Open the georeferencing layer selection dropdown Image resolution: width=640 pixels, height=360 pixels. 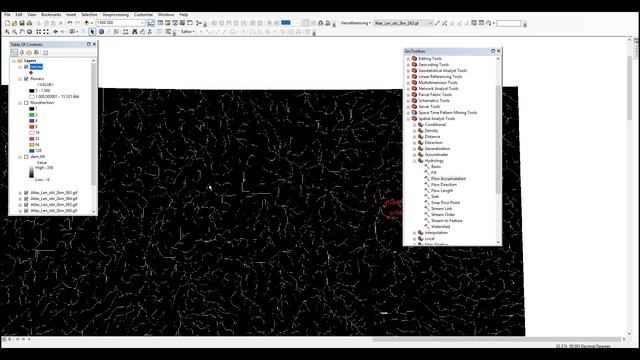pos(430,23)
